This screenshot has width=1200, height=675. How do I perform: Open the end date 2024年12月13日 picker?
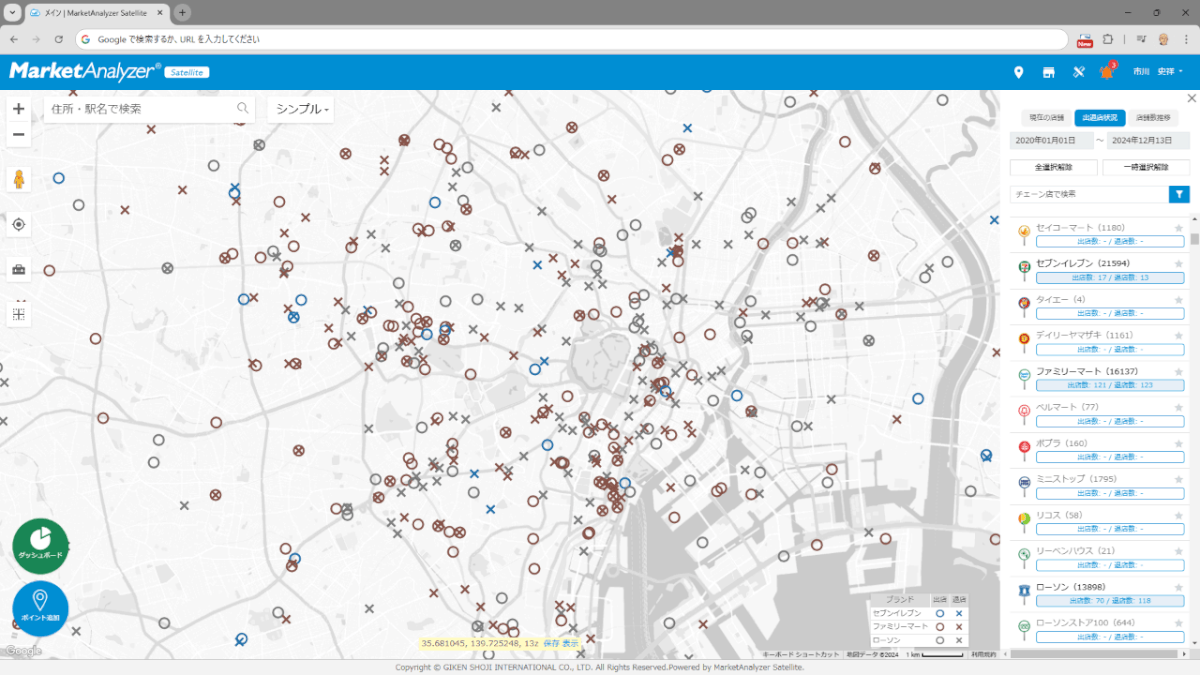[1148, 140]
